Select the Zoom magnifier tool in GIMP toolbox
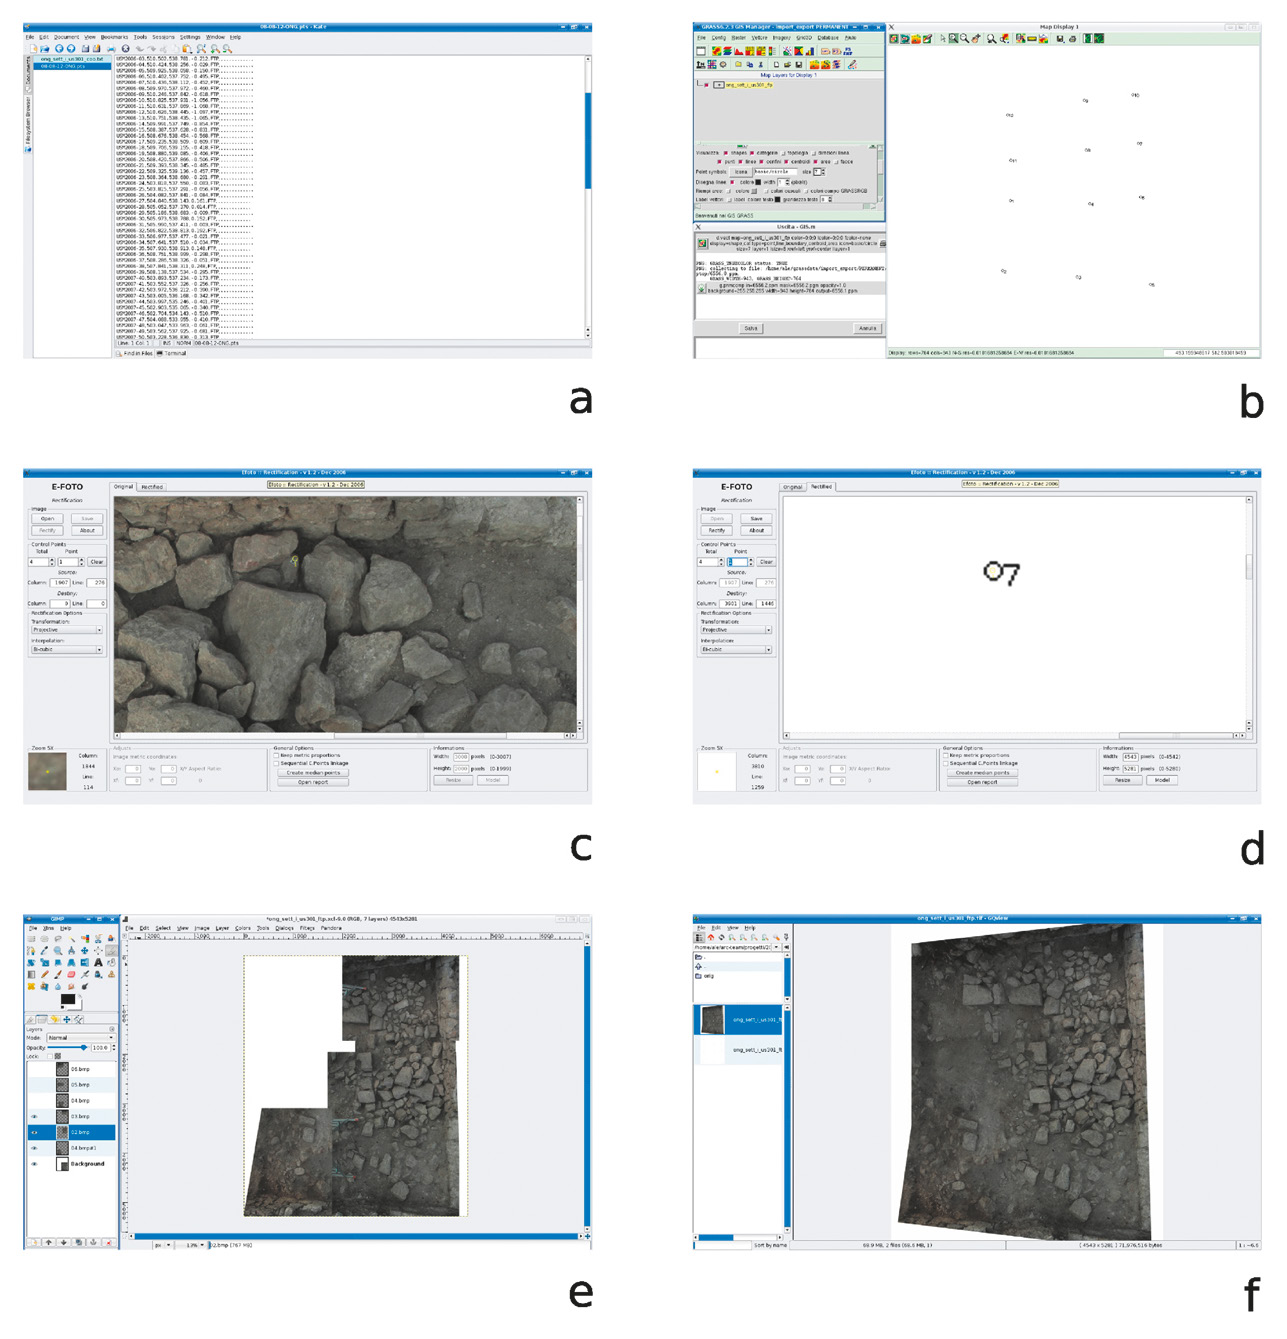1287x1339 pixels. coord(58,950)
